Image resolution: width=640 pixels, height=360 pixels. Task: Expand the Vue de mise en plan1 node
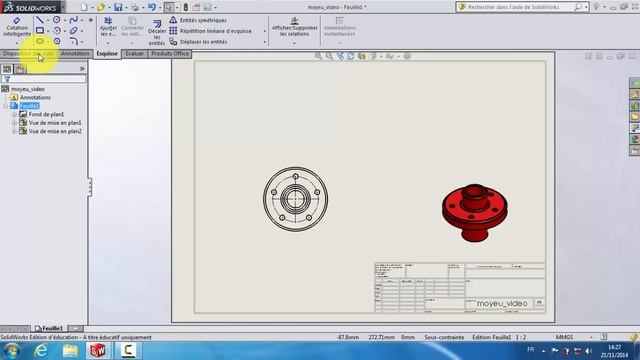[14, 123]
